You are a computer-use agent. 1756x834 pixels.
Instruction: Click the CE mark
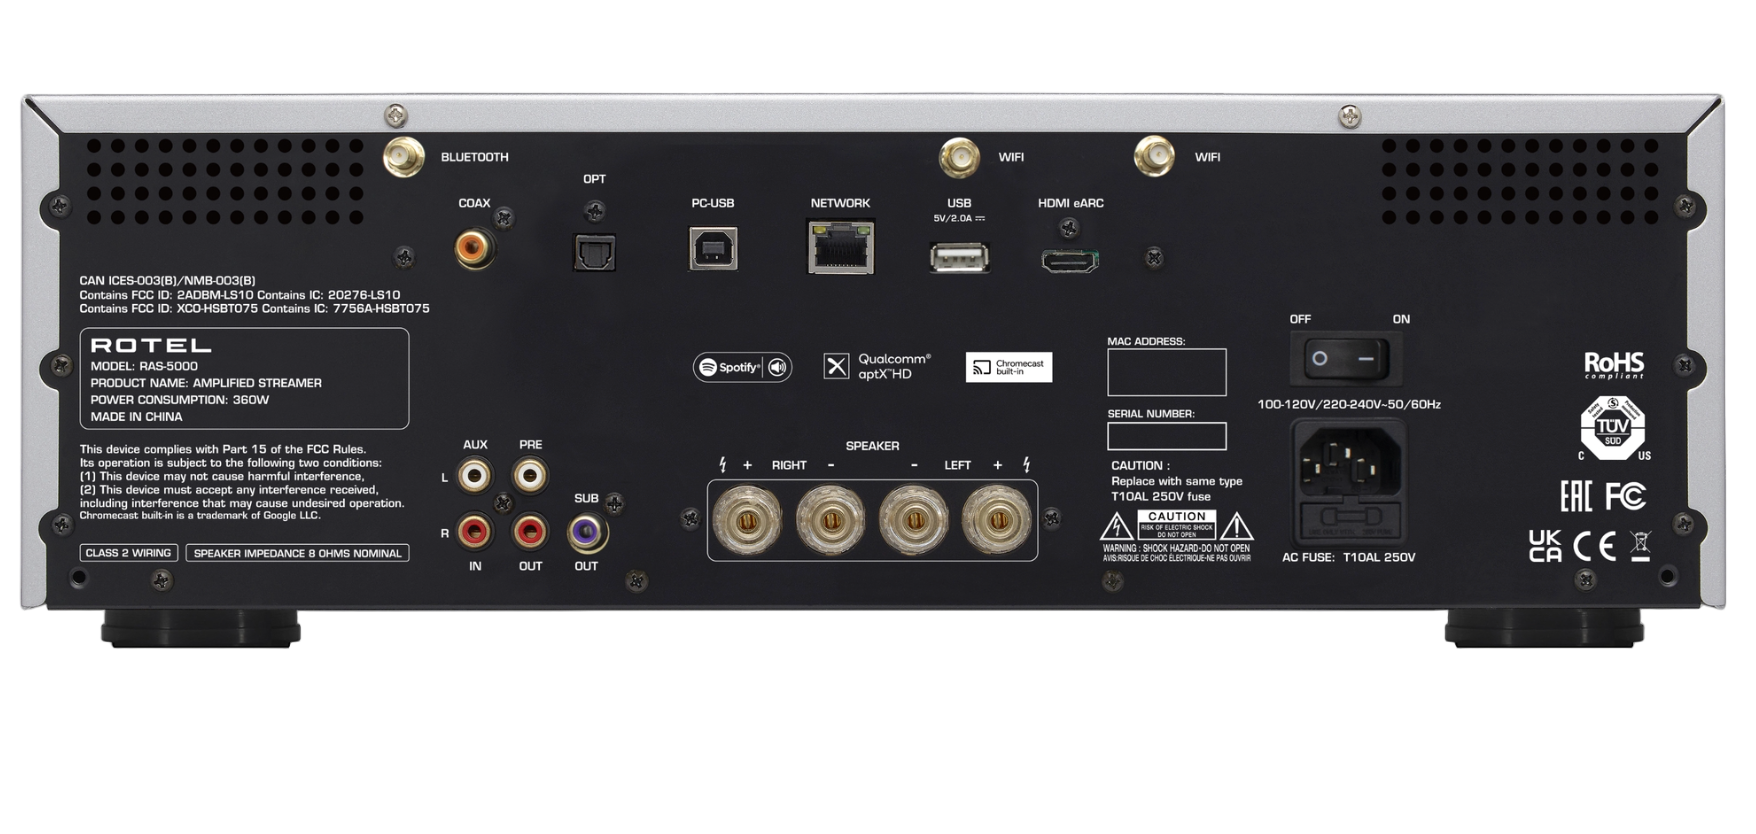coord(1594,546)
